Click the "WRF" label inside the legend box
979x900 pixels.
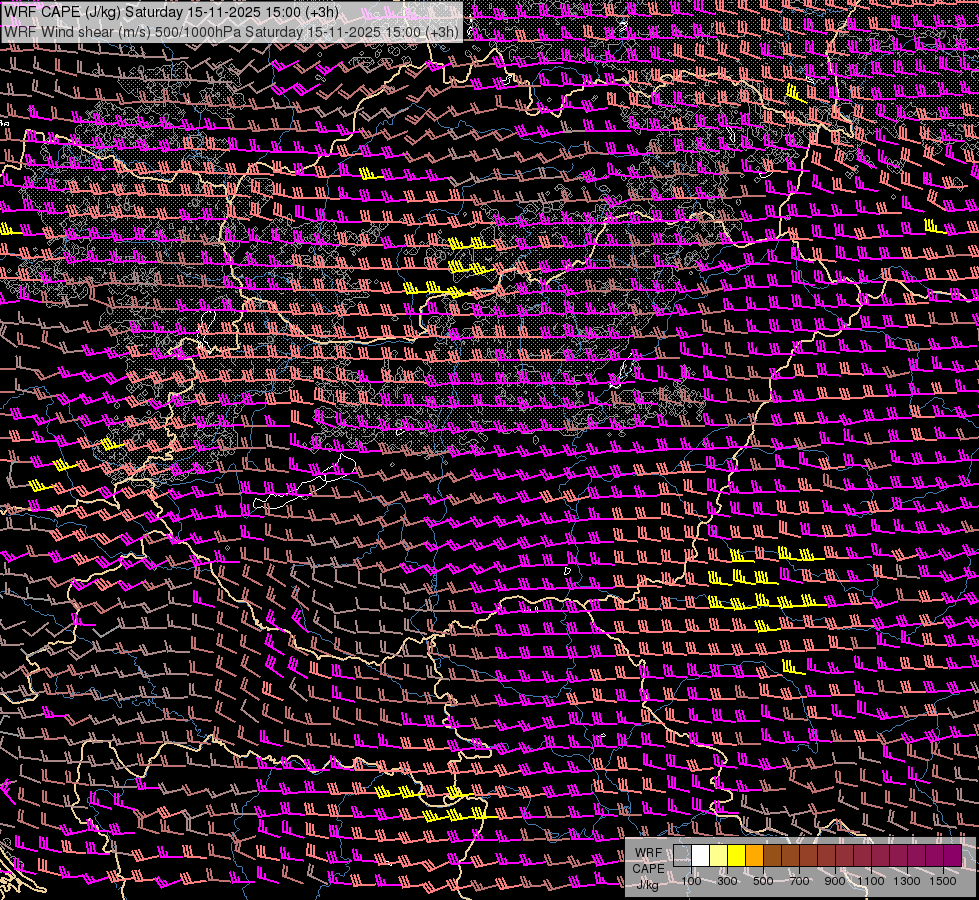tap(648, 853)
